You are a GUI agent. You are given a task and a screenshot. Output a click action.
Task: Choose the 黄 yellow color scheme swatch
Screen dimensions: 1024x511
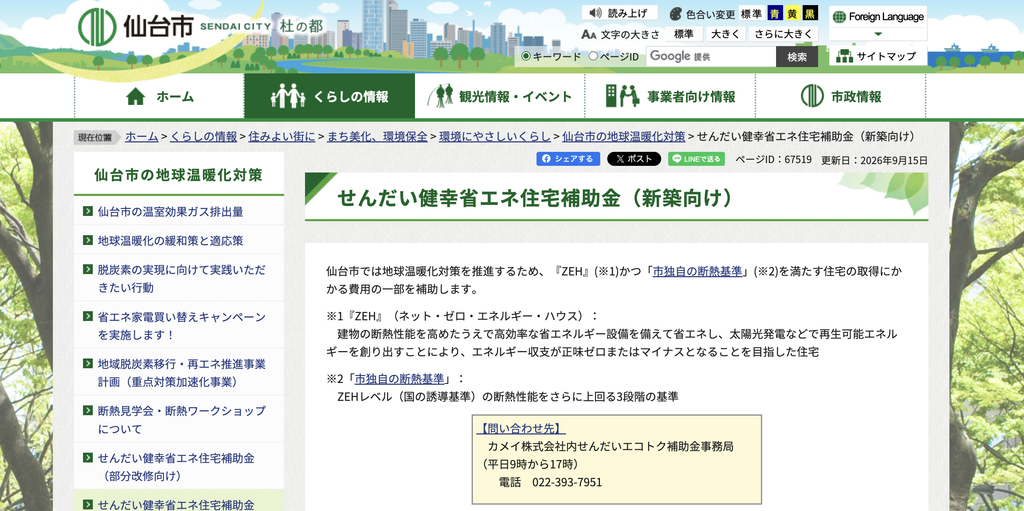(792, 14)
